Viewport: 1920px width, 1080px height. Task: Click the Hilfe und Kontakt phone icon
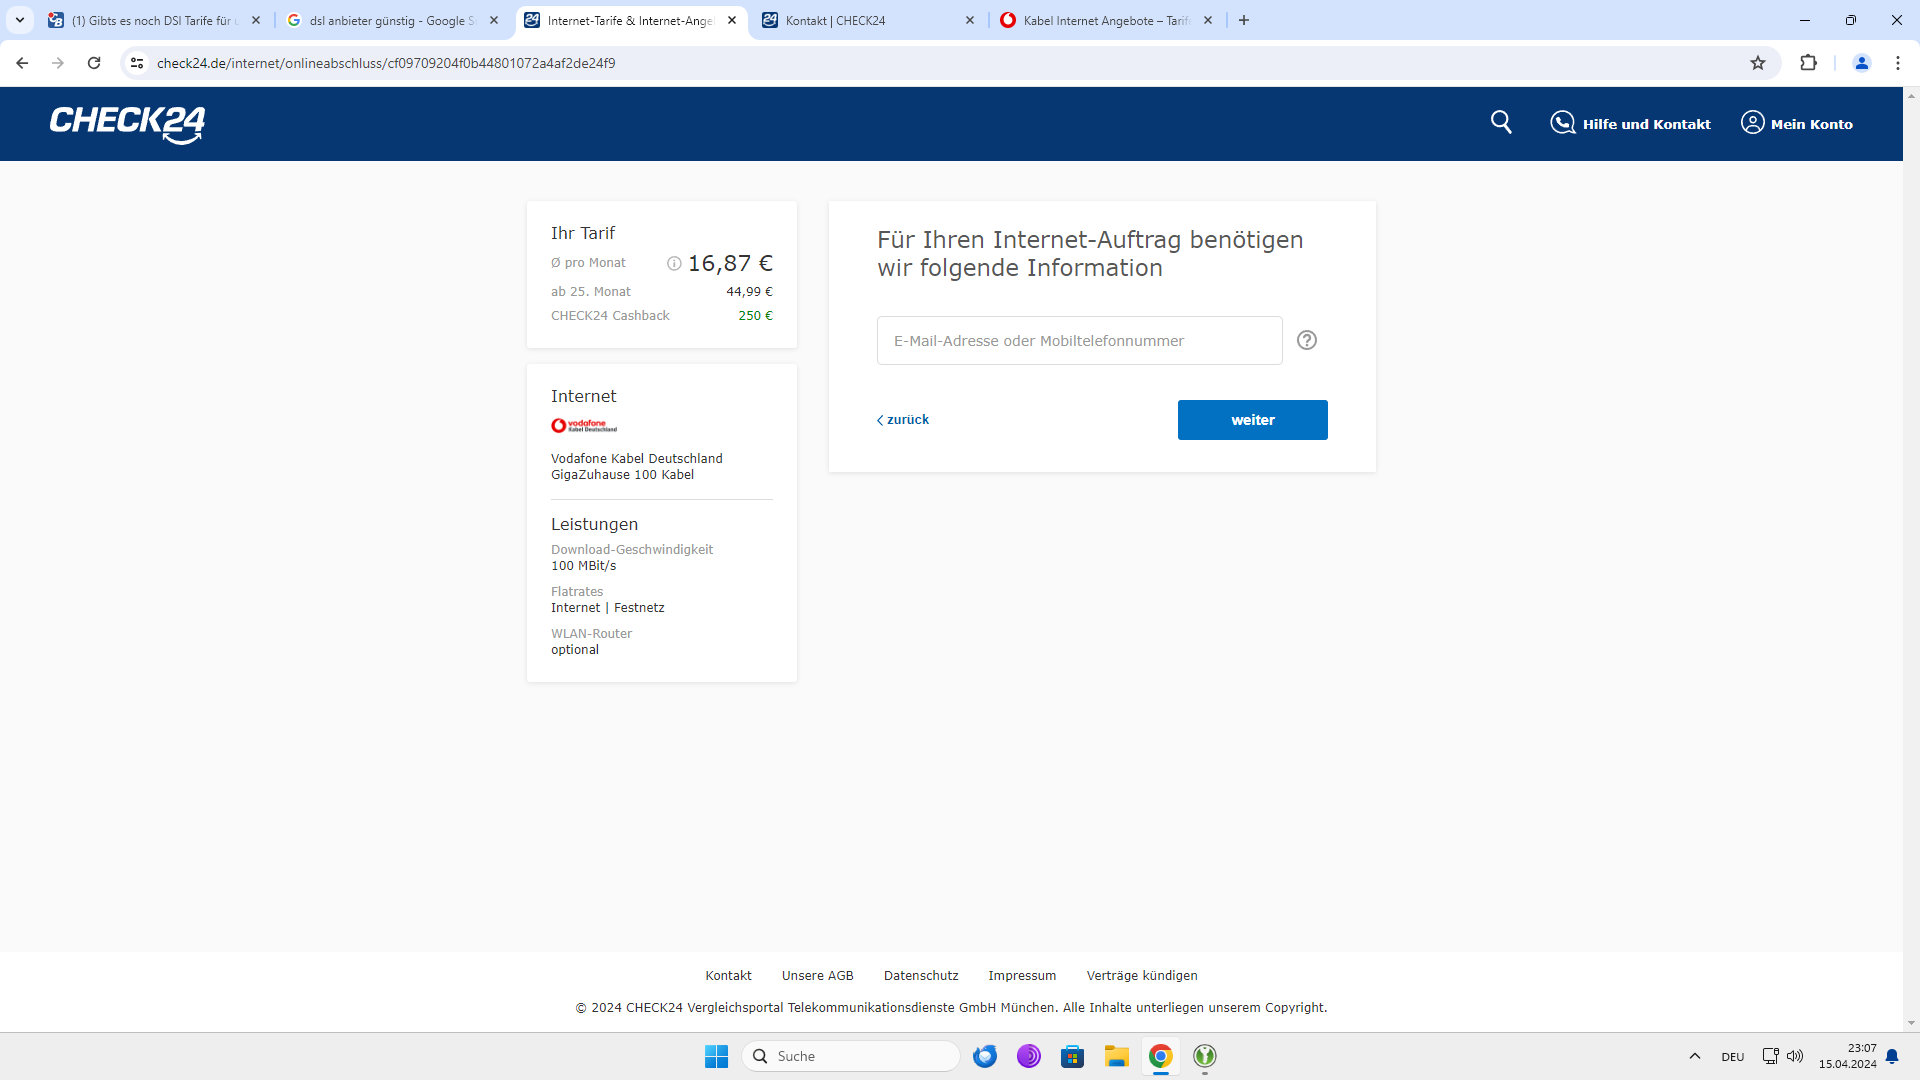click(1562, 123)
